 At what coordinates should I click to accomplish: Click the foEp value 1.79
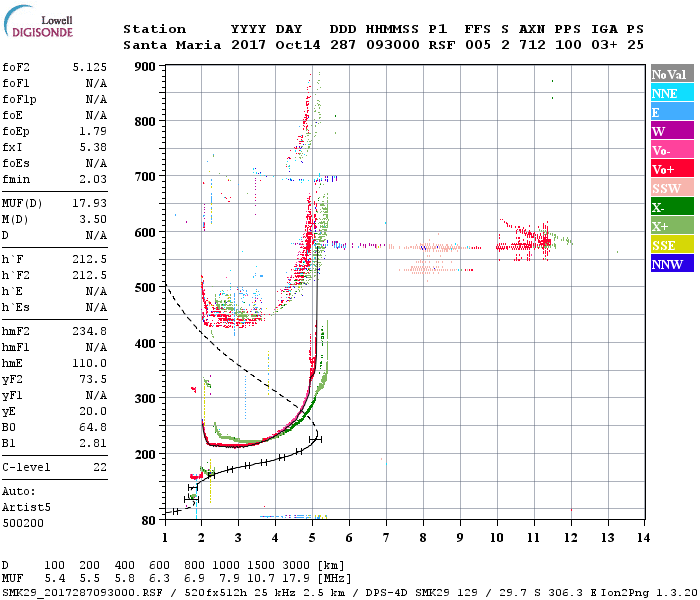coord(93,131)
